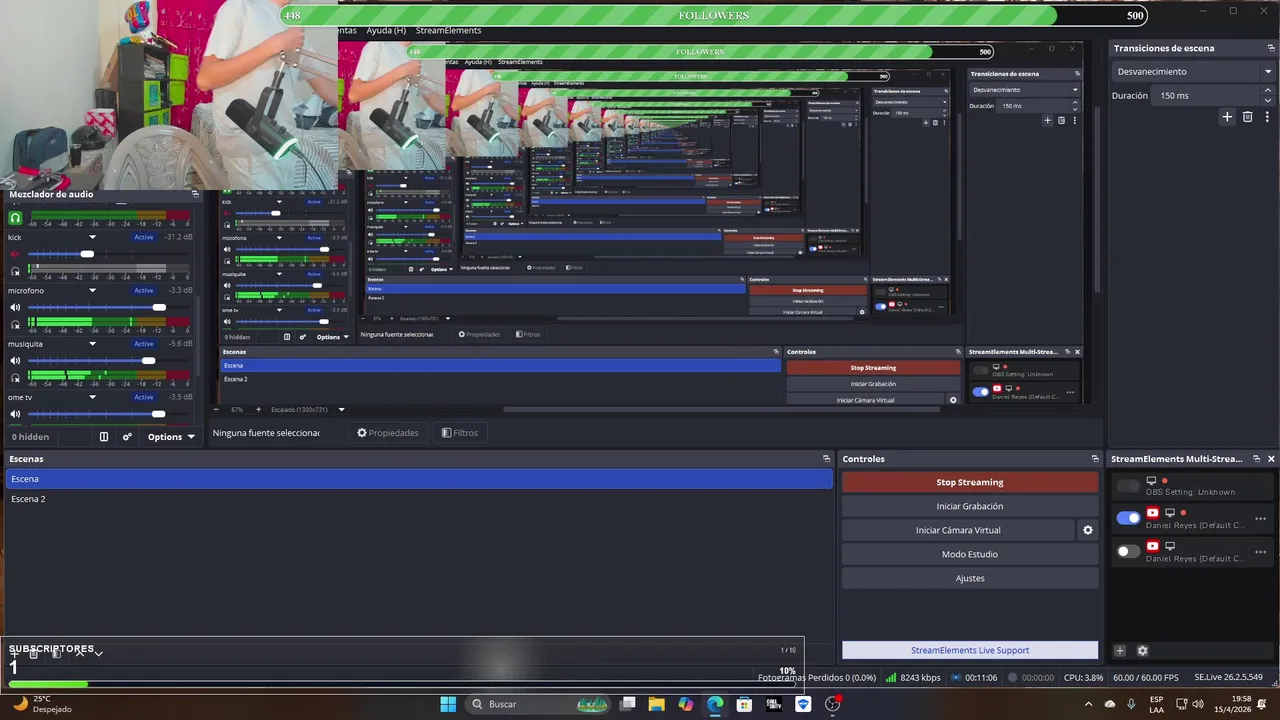The image size is (1280, 720).
Task: Undock the Mezclador de audio panel
Action: 195,194
